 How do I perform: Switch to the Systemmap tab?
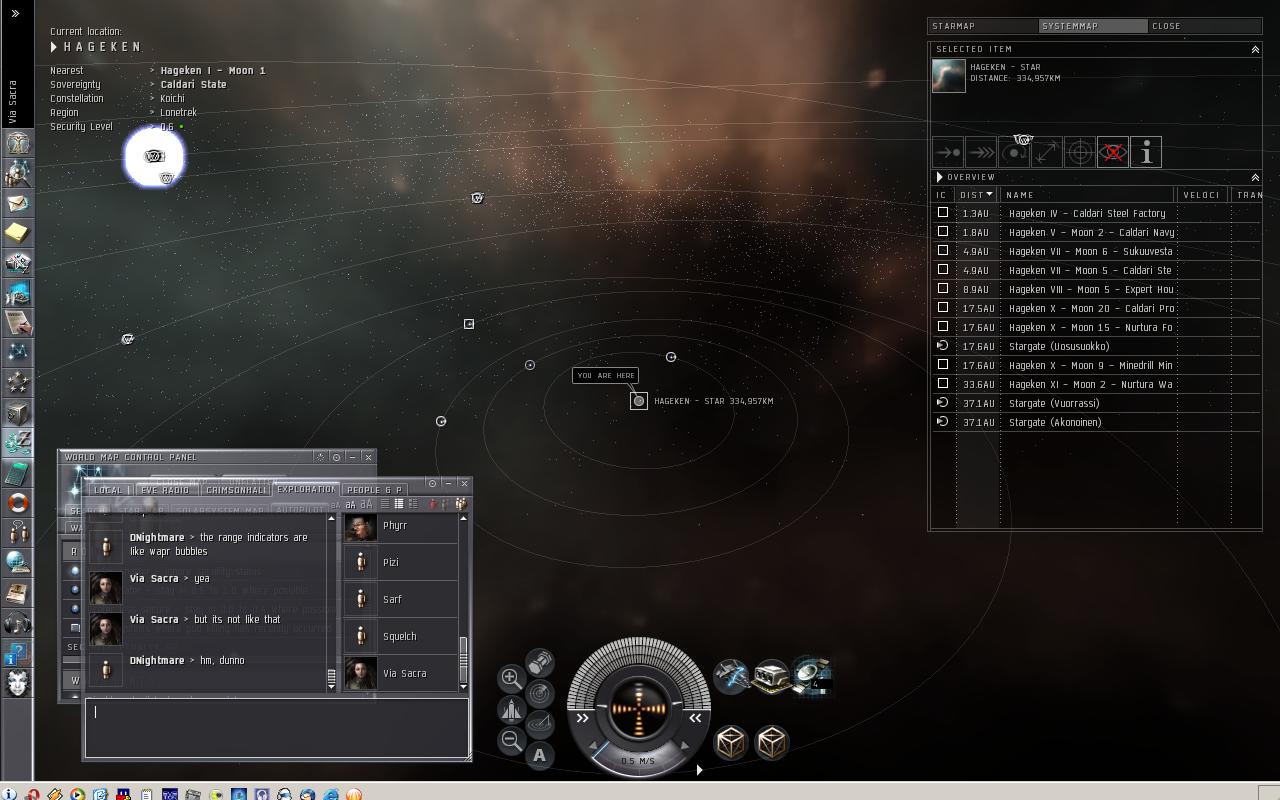pyautogui.click(x=1093, y=26)
